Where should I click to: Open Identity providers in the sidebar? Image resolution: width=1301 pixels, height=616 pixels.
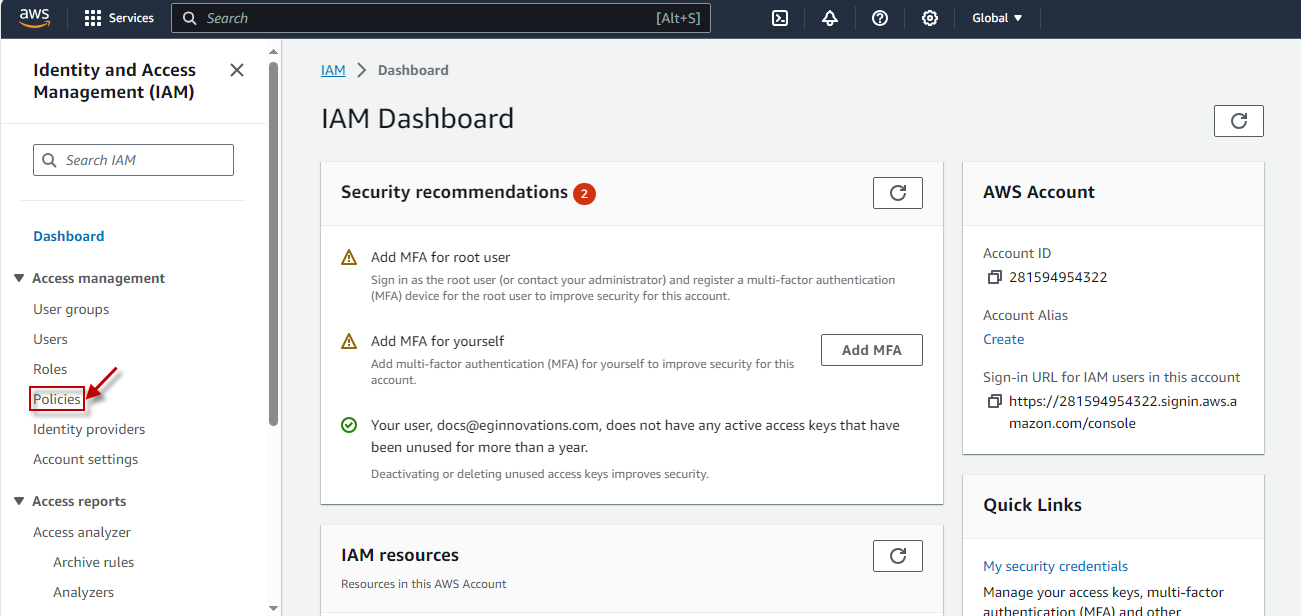(89, 429)
